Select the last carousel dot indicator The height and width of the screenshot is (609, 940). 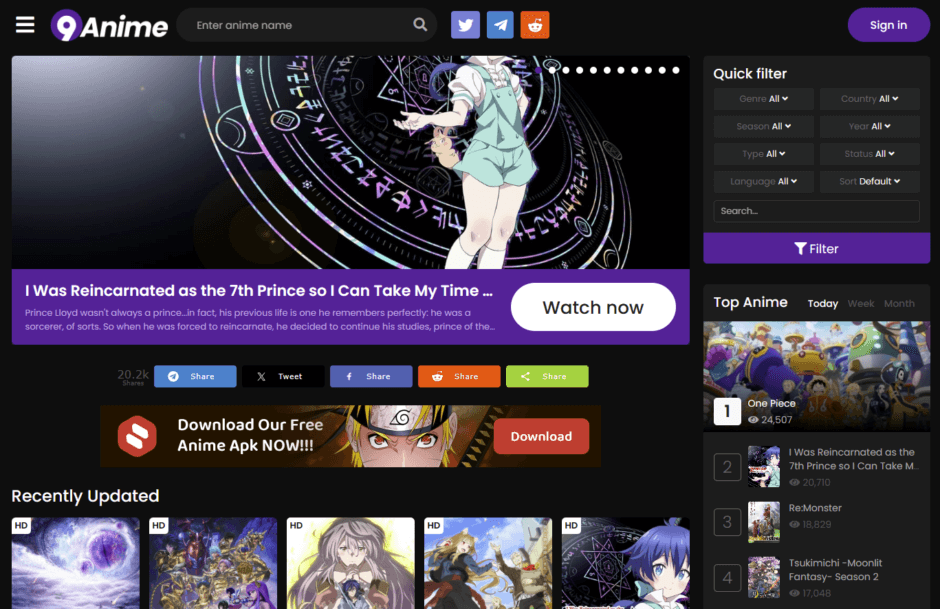click(x=675, y=70)
